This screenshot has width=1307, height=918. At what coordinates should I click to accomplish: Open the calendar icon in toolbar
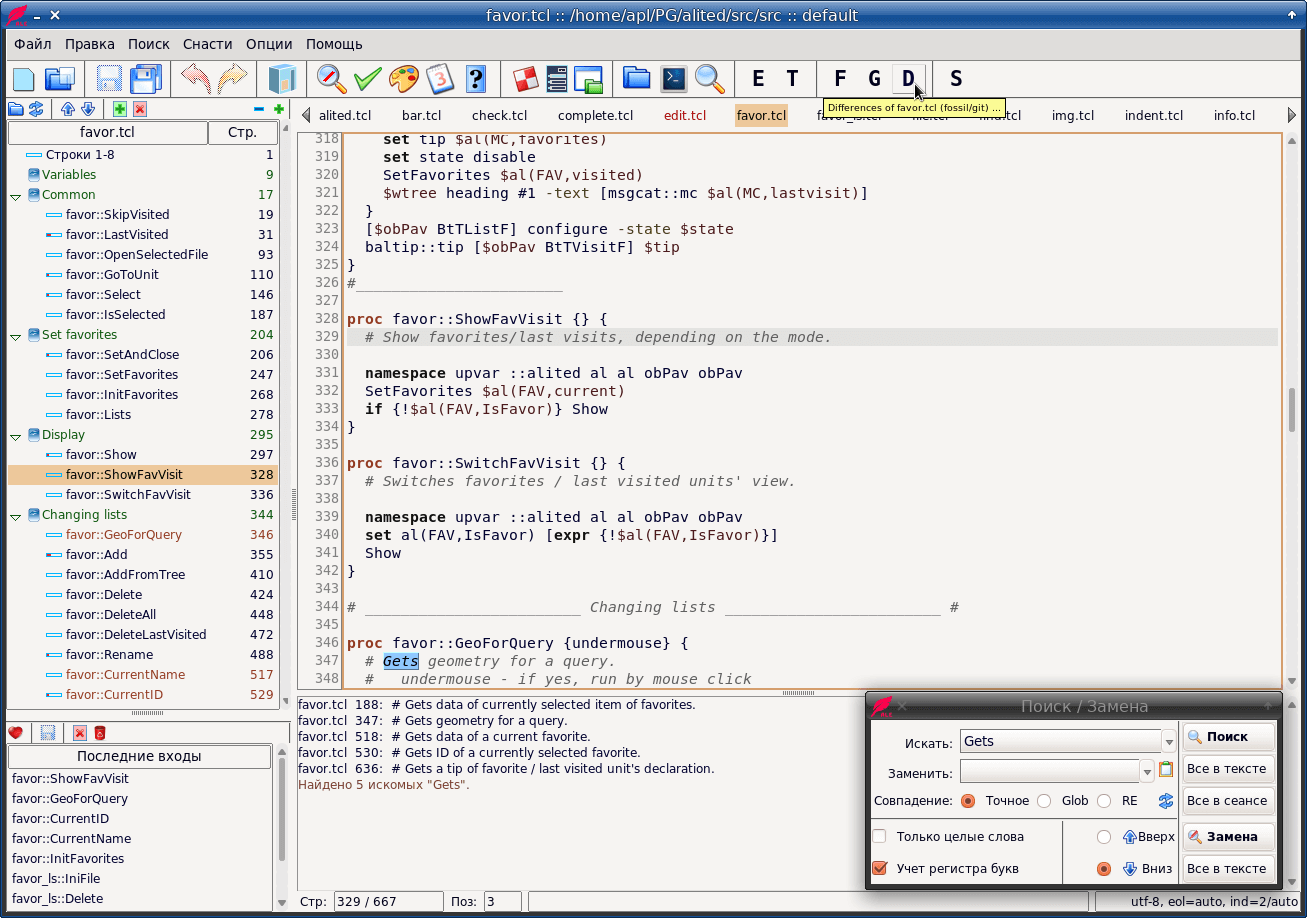tap(440, 78)
